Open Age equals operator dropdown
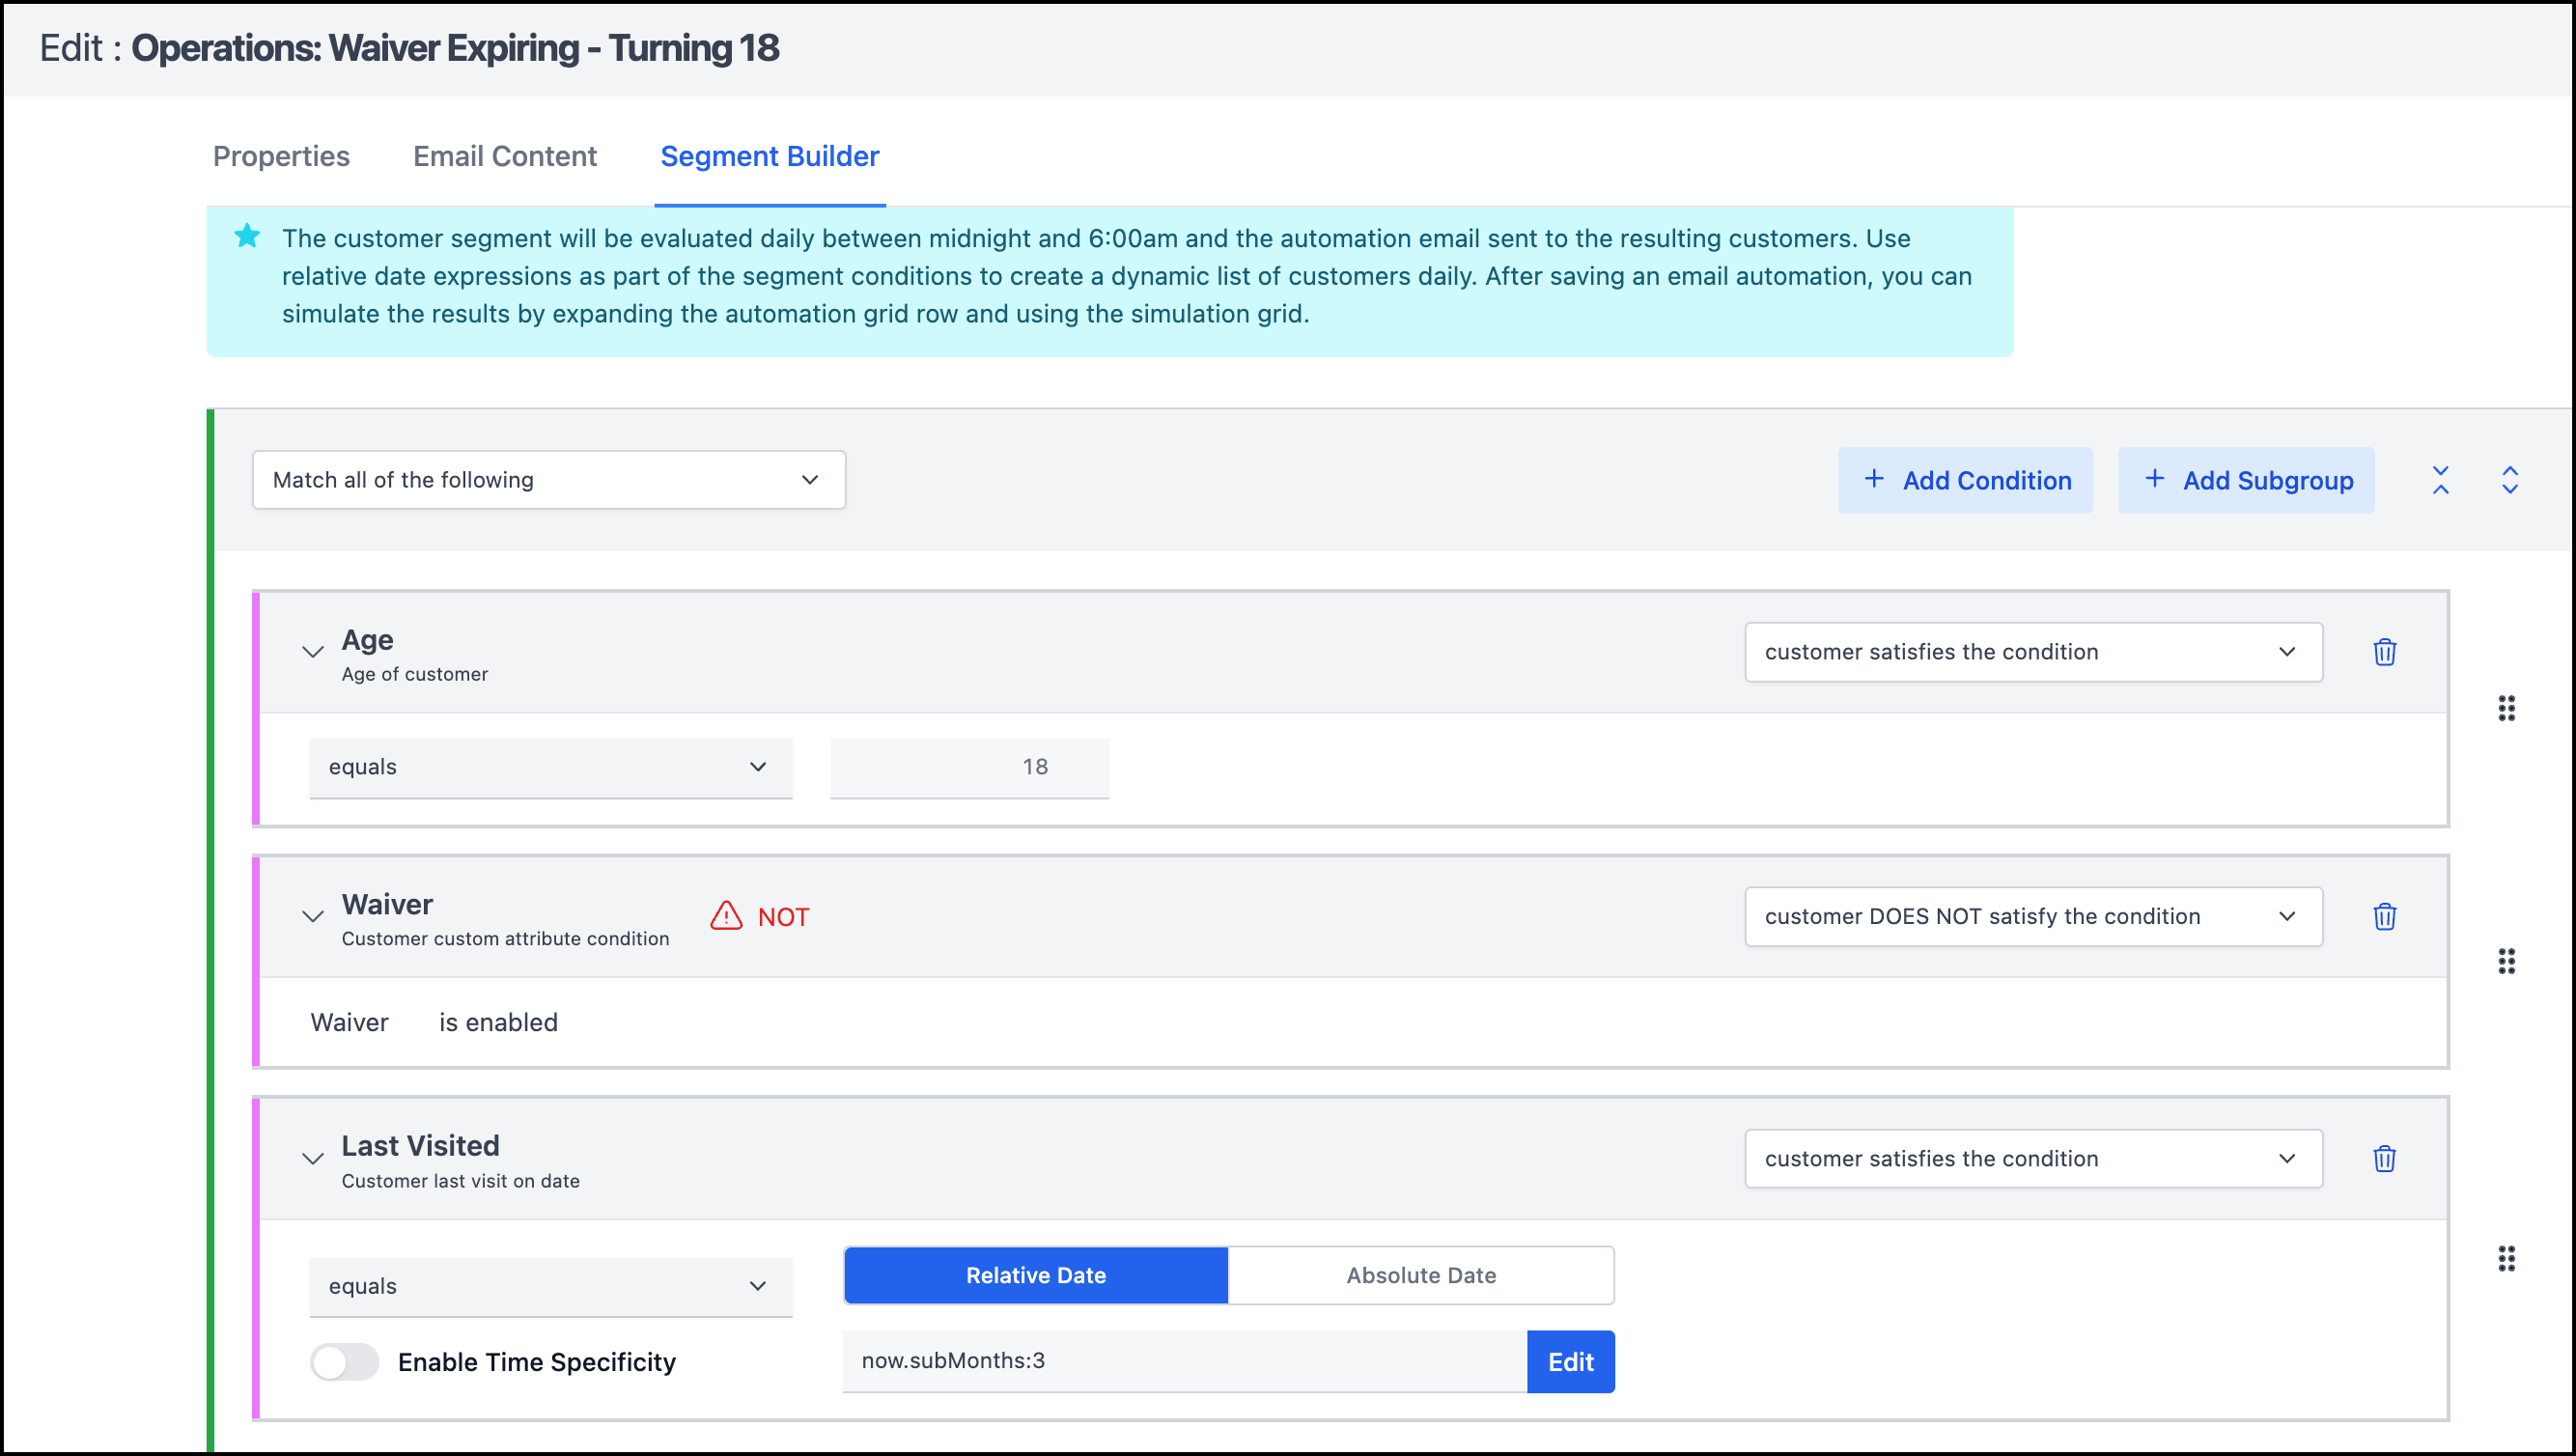Screen dimensions: 2576x1456 pyautogui.click(x=550, y=767)
